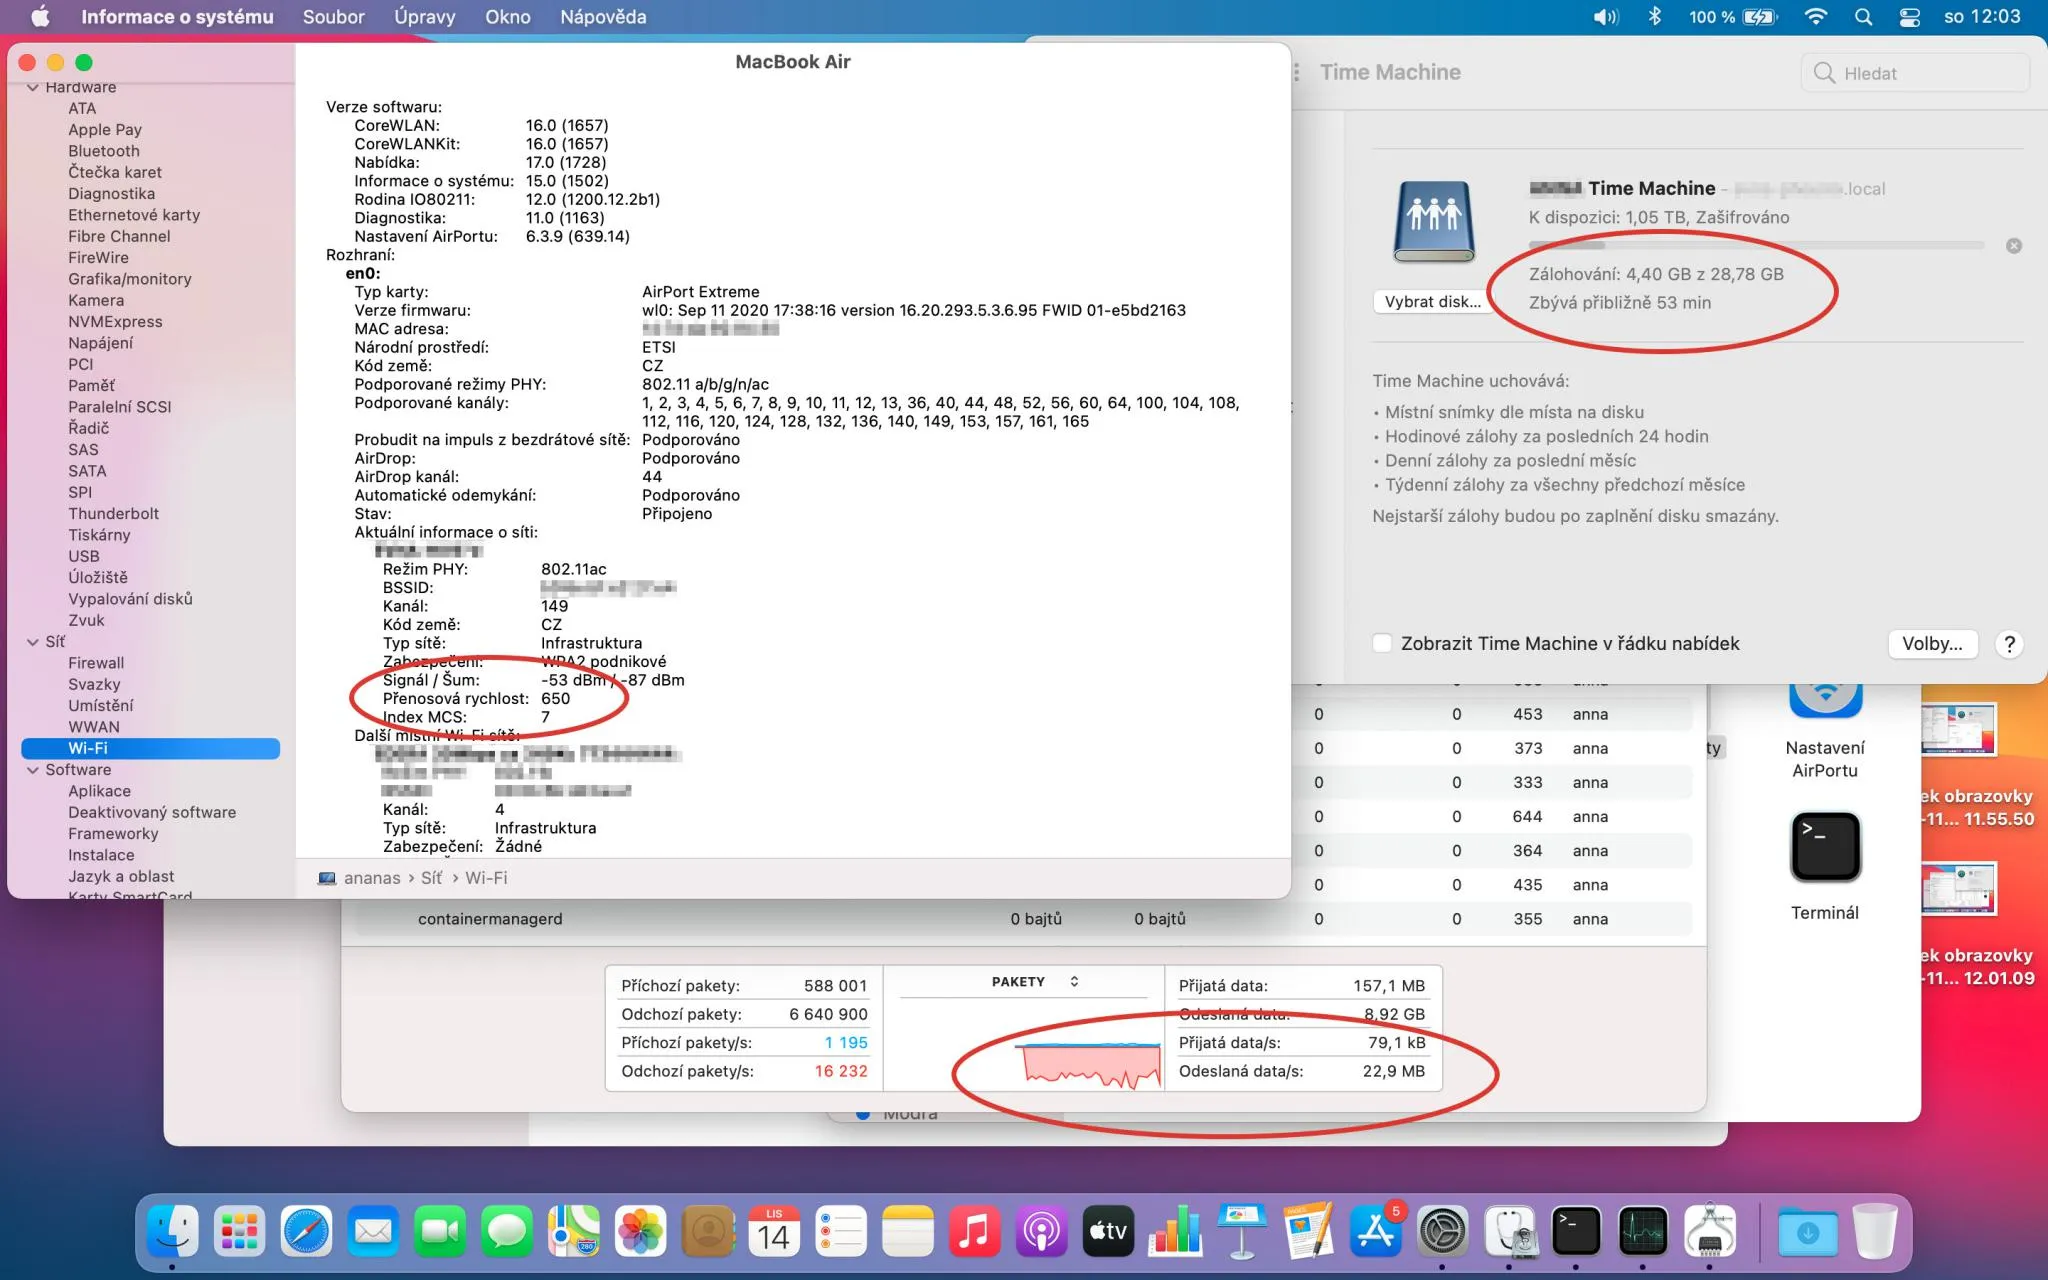Open the Trash in the Dock

coord(1875,1230)
